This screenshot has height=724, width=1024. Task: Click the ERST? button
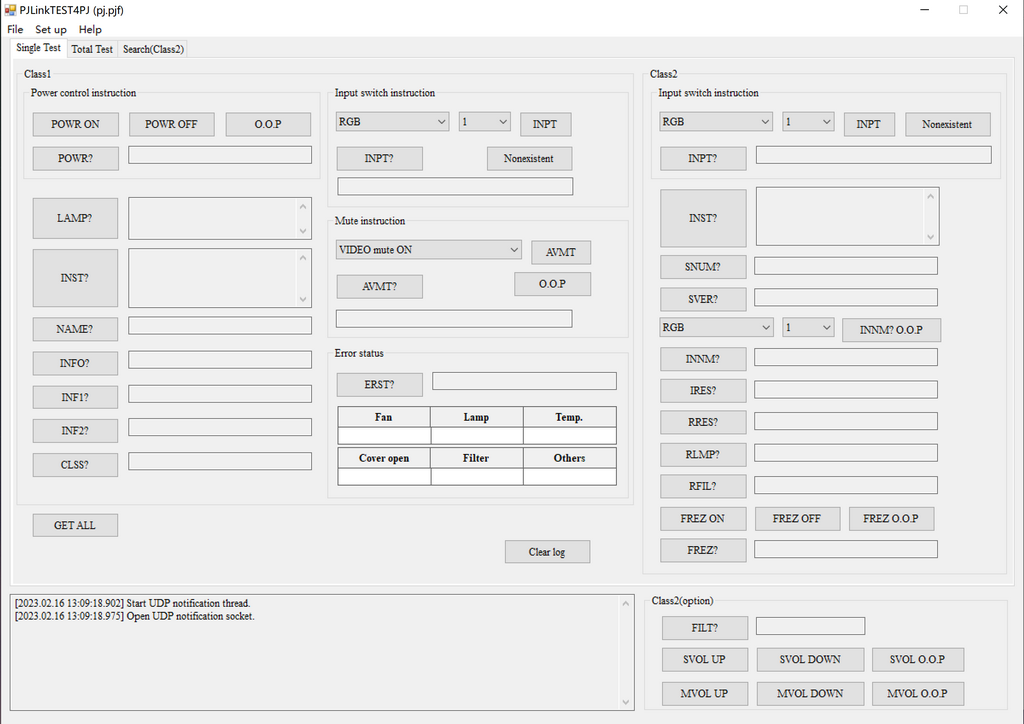click(379, 385)
